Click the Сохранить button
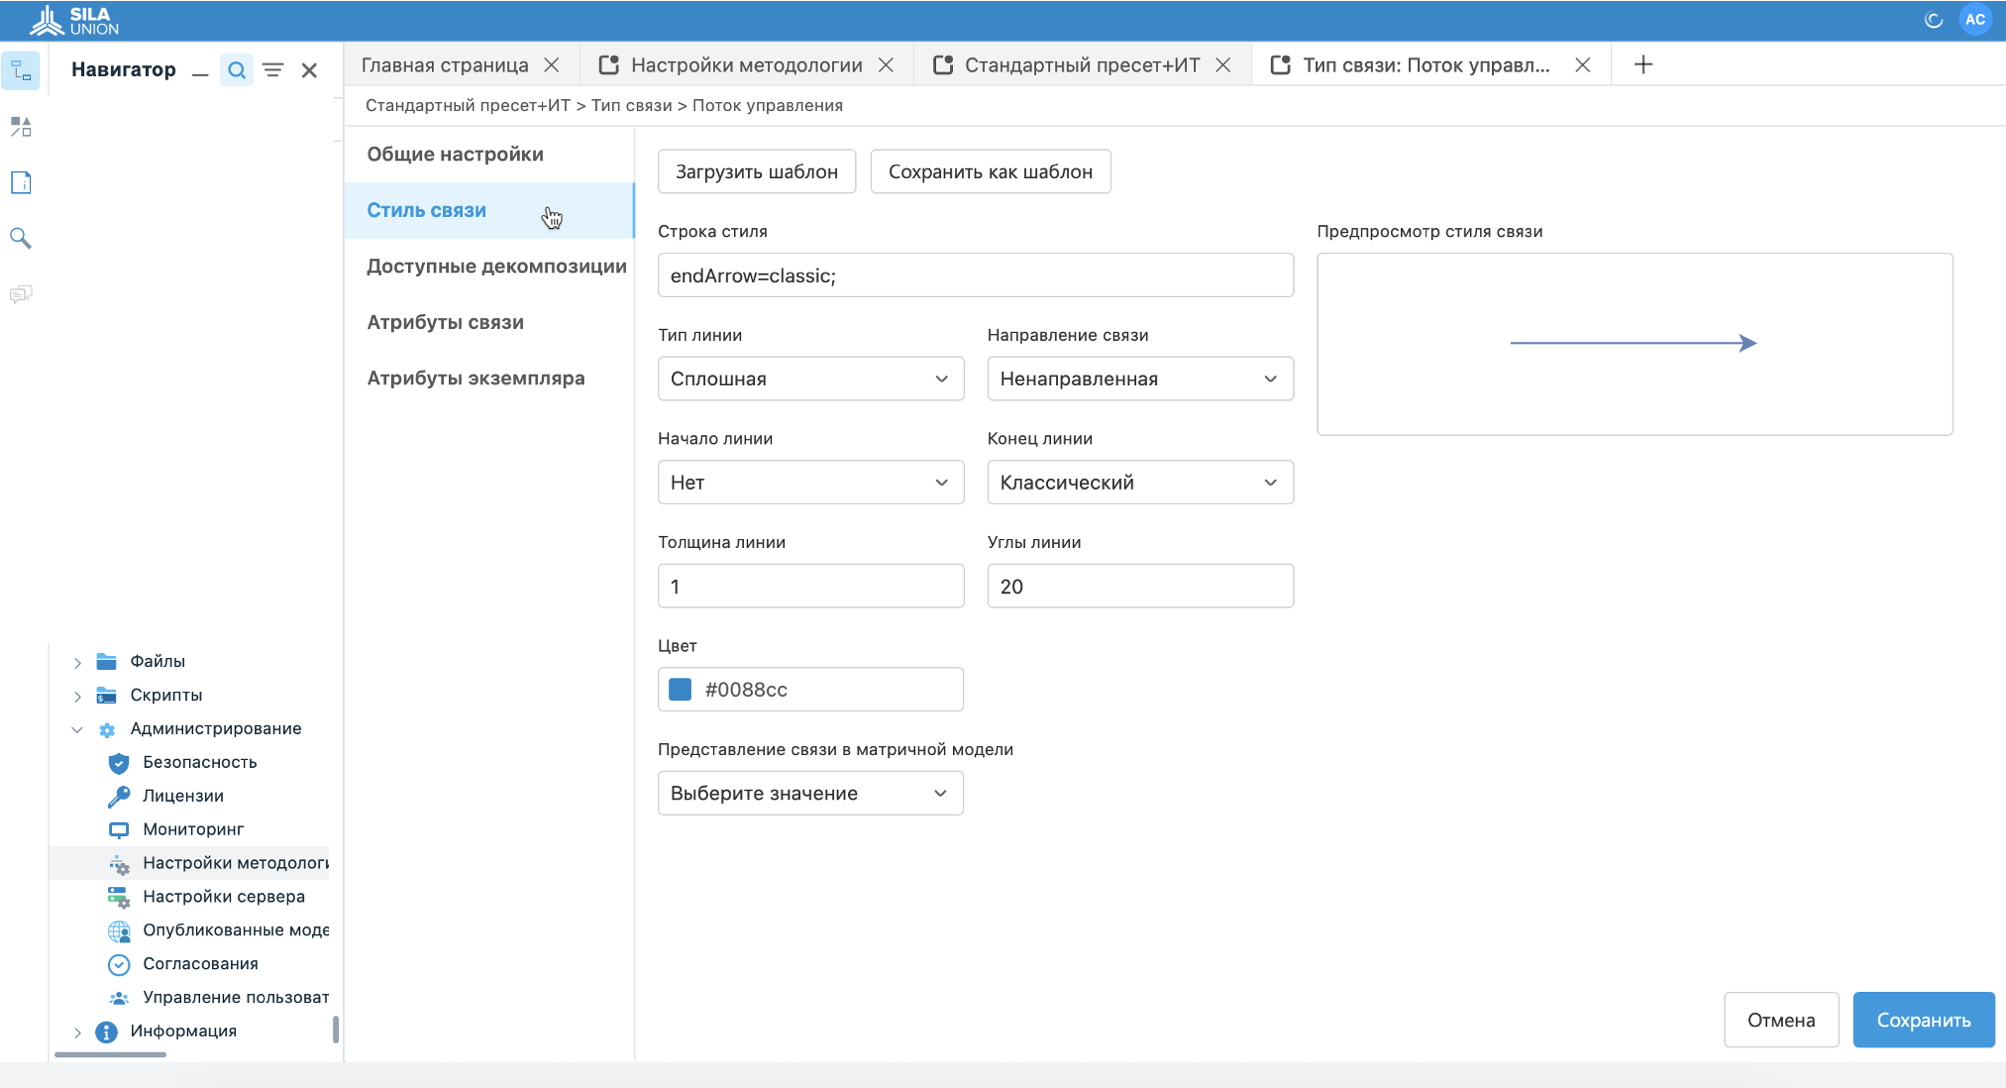This screenshot has width=2006, height=1088. [1922, 1020]
